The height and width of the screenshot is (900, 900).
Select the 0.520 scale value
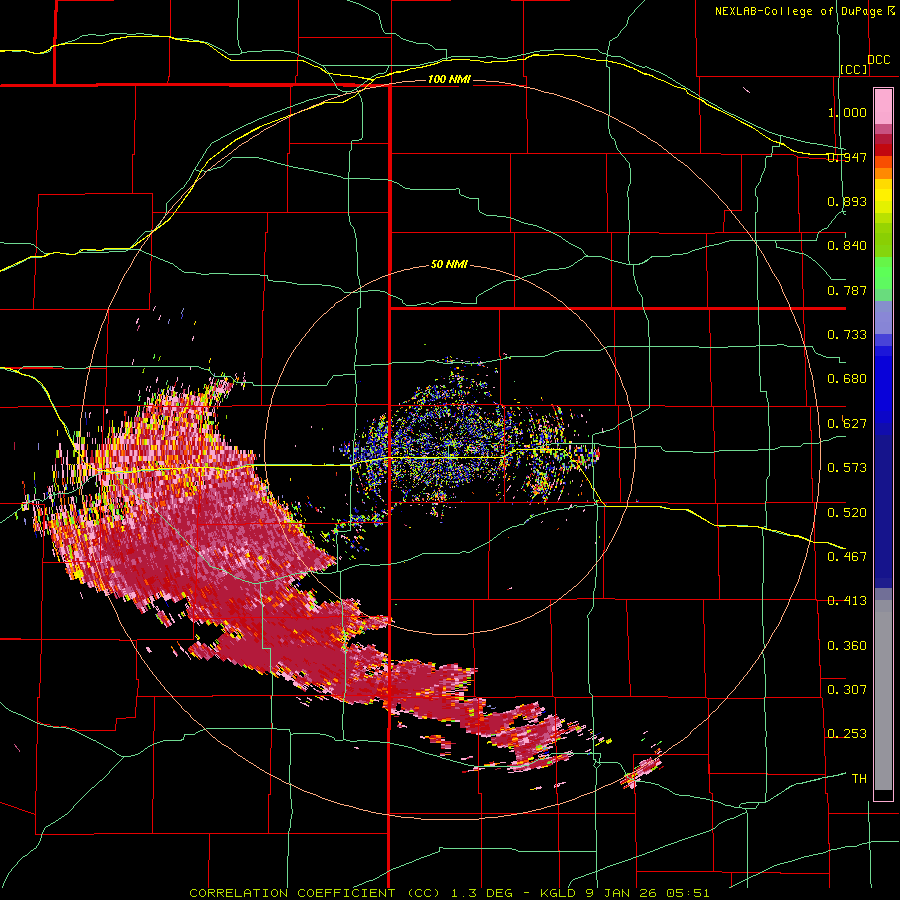coord(847,513)
